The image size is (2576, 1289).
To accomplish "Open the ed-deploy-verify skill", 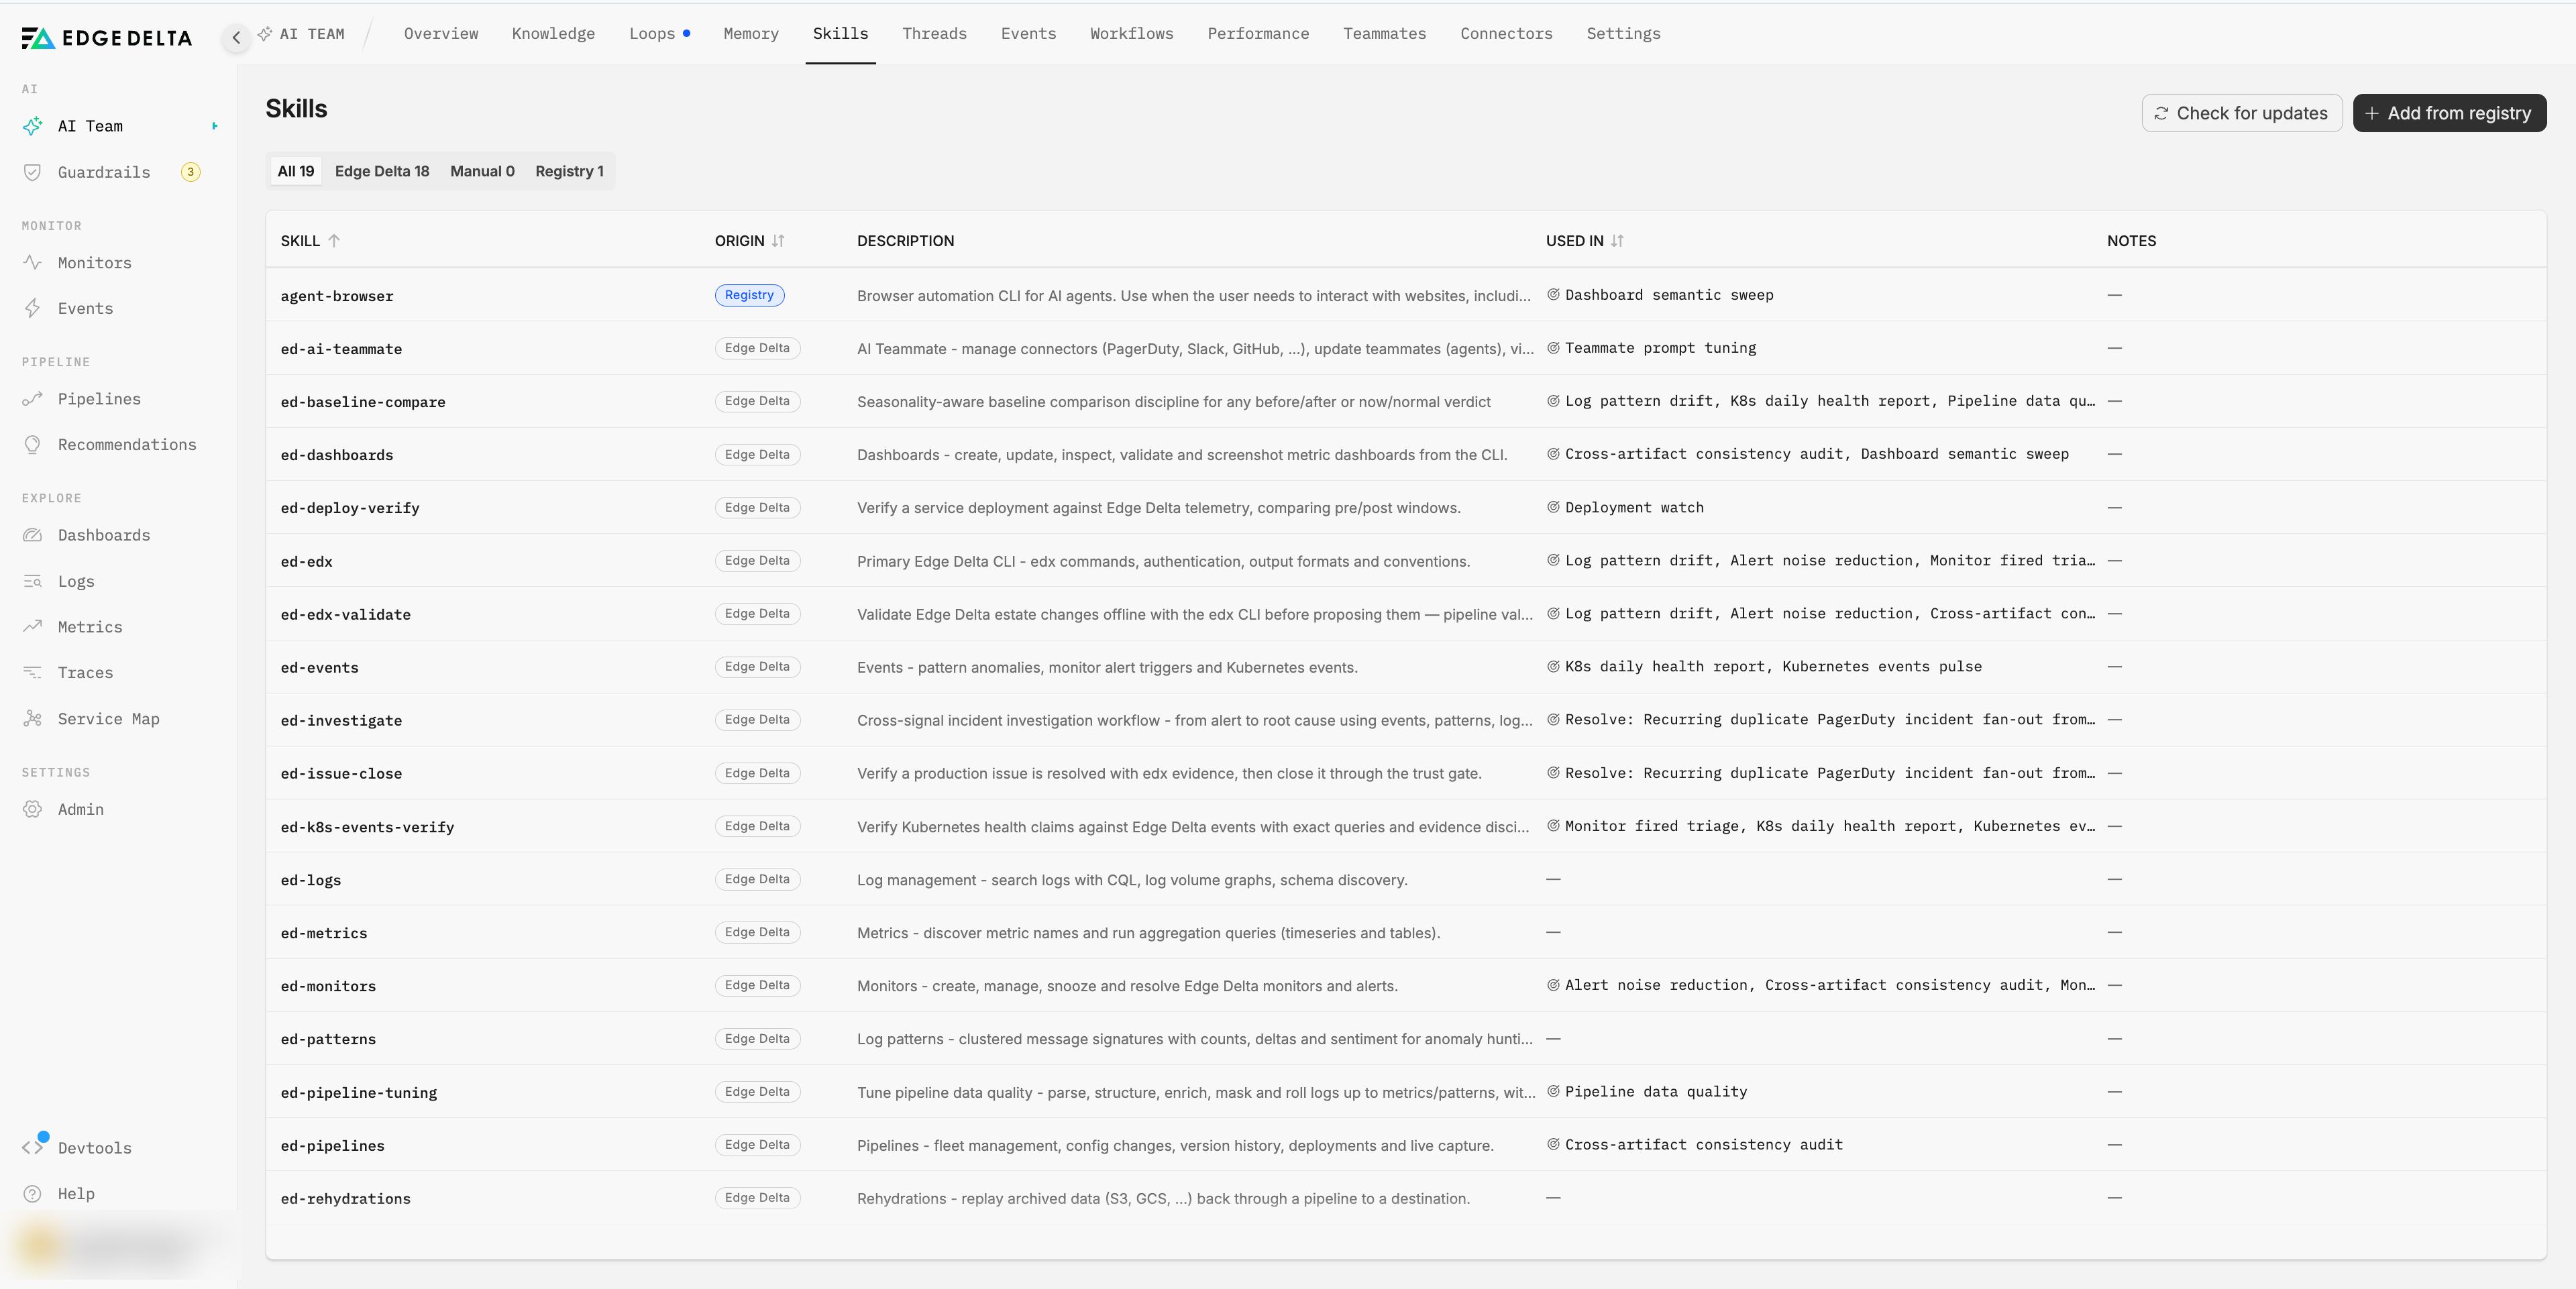I will point(350,508).
